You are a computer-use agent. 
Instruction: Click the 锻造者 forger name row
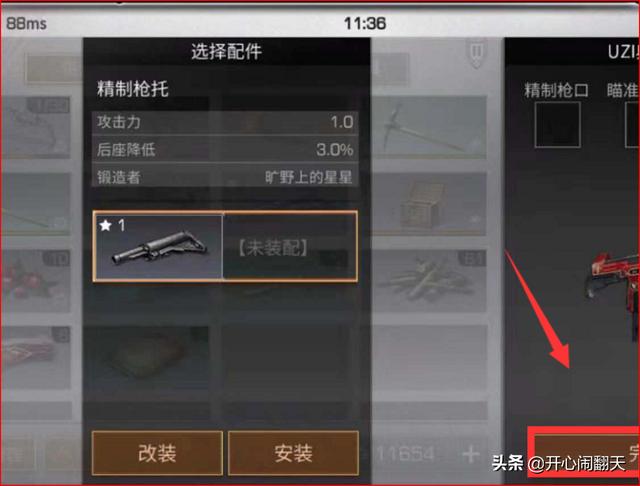pos(225,177)
